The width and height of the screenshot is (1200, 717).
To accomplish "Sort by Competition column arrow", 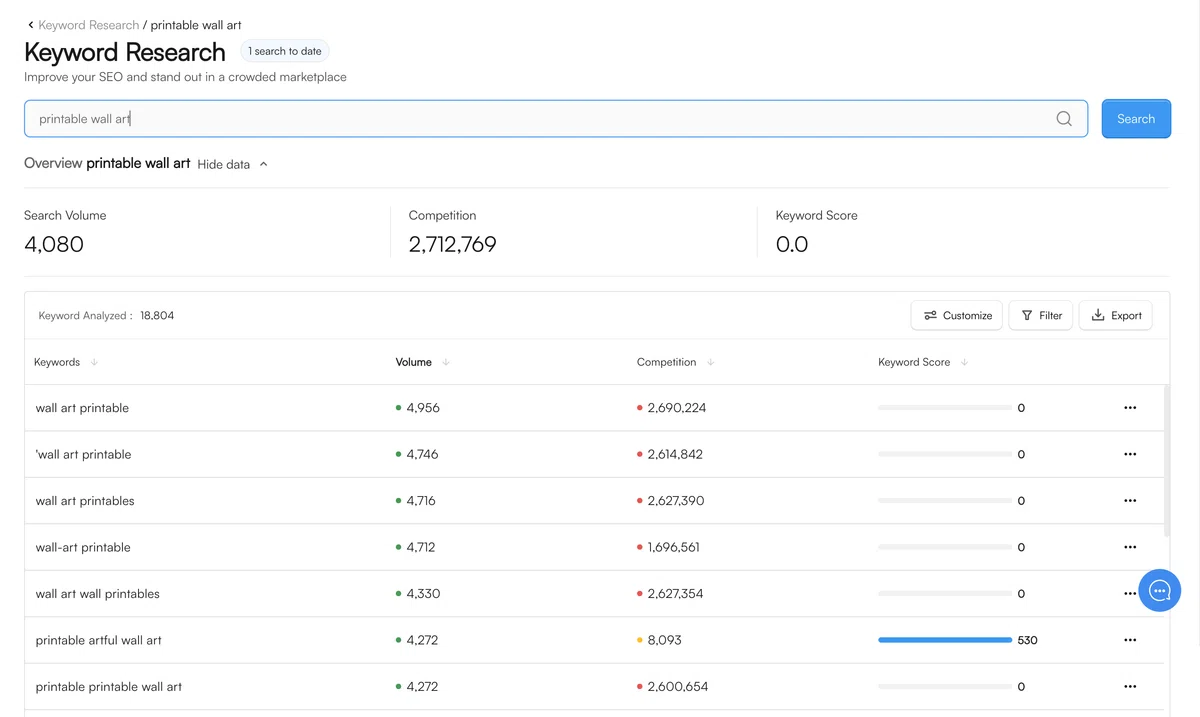I will click(710, 362).
